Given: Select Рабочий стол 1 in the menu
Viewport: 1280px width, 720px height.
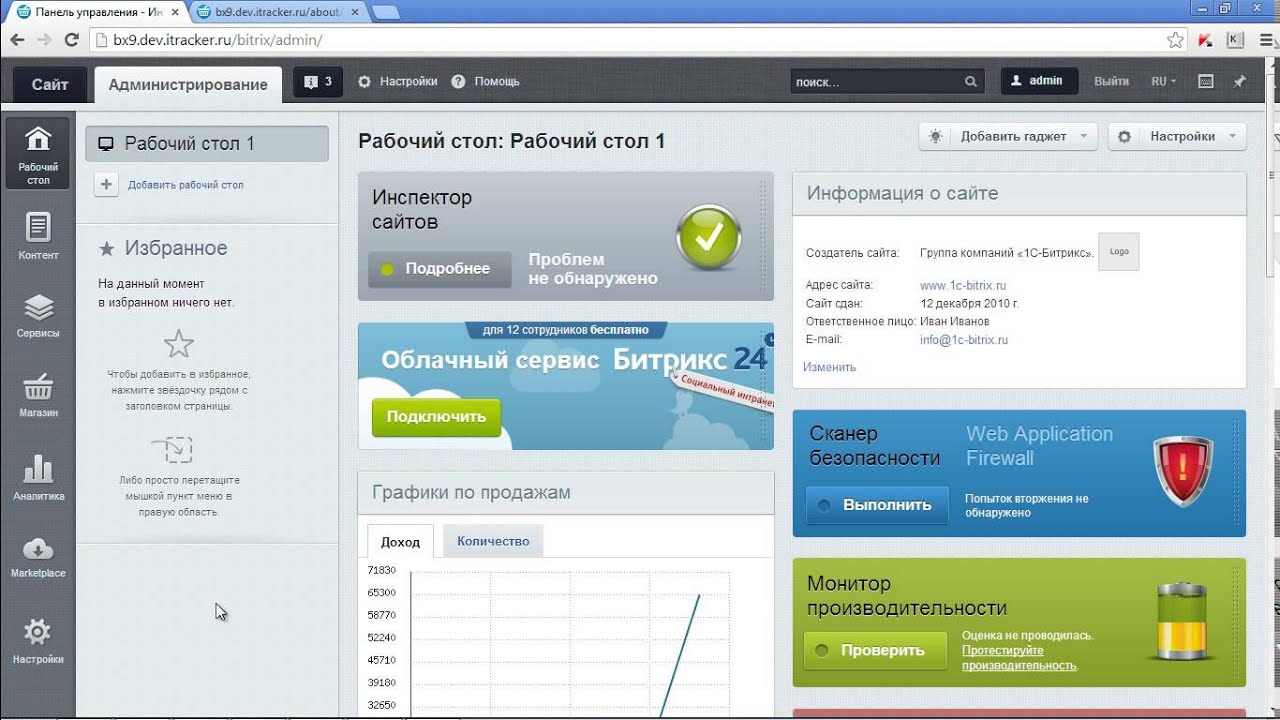Looking at the screenshot, I should coord(207,144).
